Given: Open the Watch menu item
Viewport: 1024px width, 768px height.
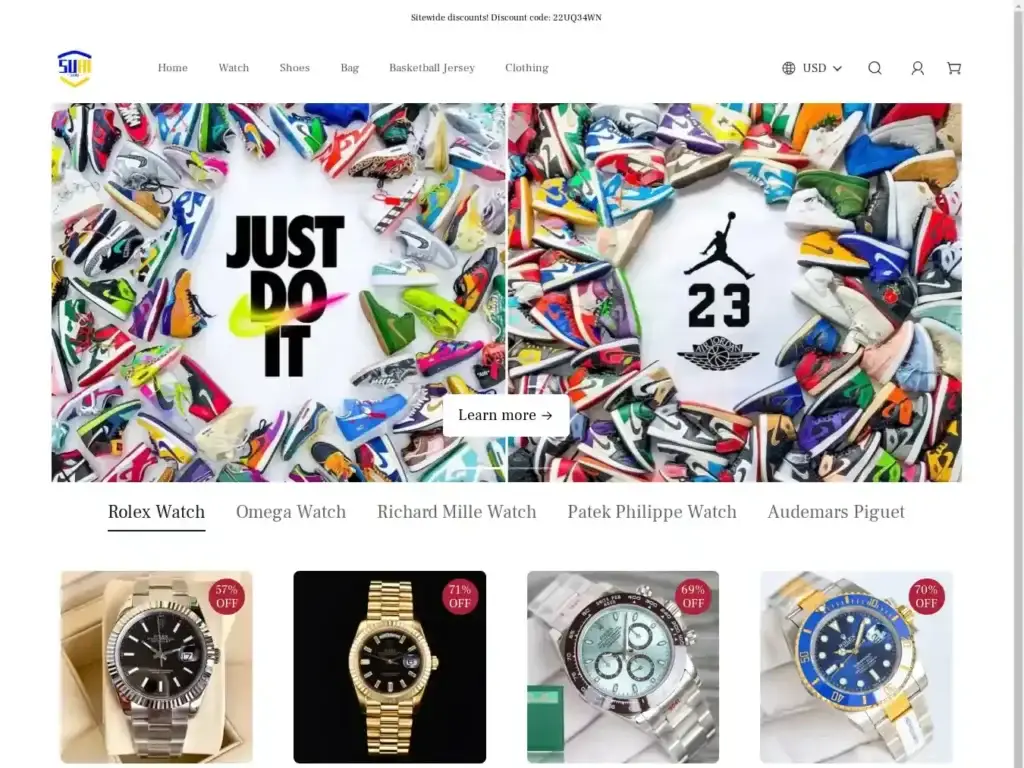Looking at the screenshot, I should [234, 68].
